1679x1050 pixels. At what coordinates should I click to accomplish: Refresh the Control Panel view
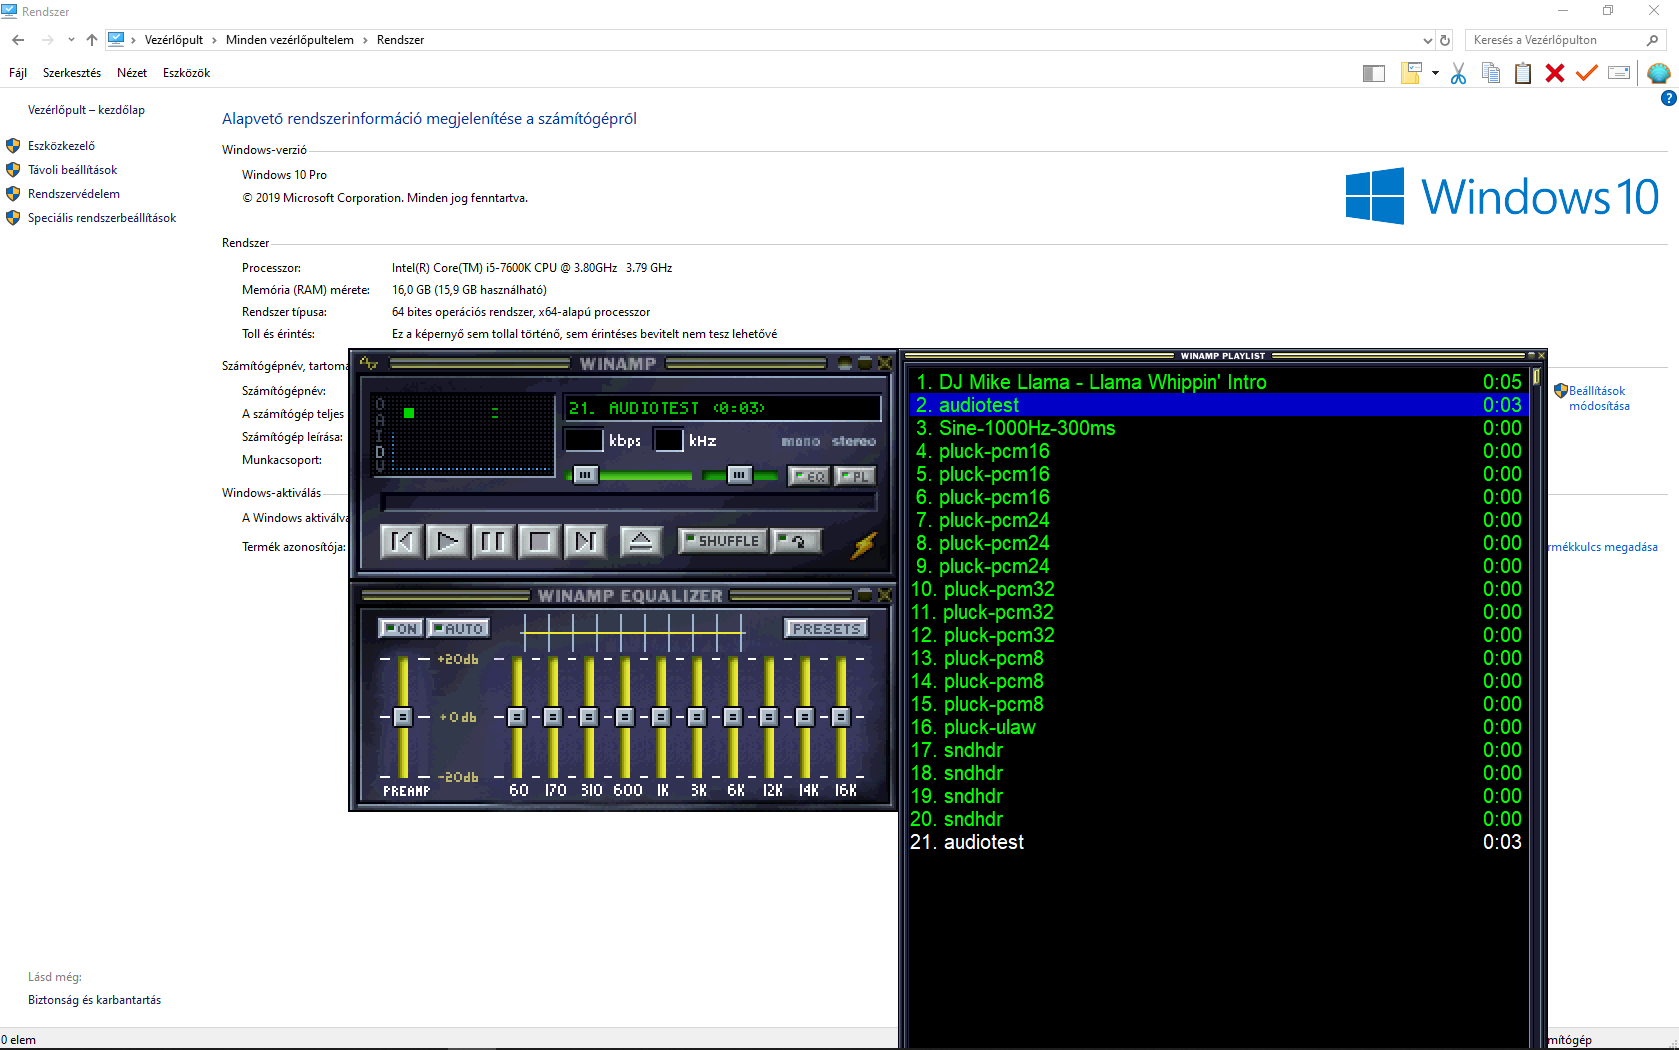pos(1445,40)
